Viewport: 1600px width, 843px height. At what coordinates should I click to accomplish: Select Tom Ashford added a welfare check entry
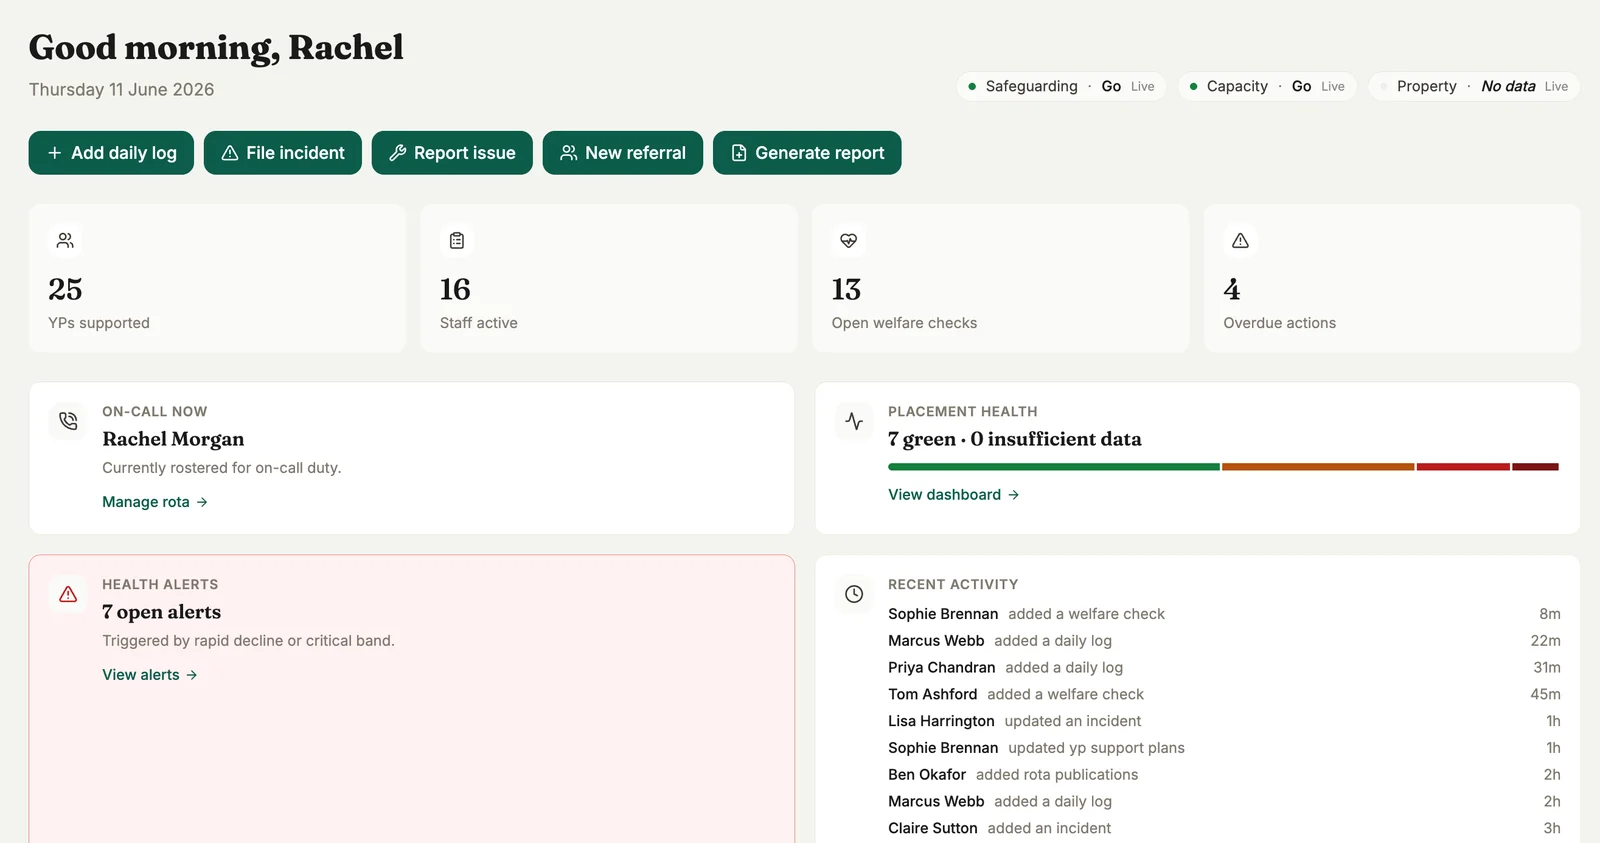pos(1224,694)
